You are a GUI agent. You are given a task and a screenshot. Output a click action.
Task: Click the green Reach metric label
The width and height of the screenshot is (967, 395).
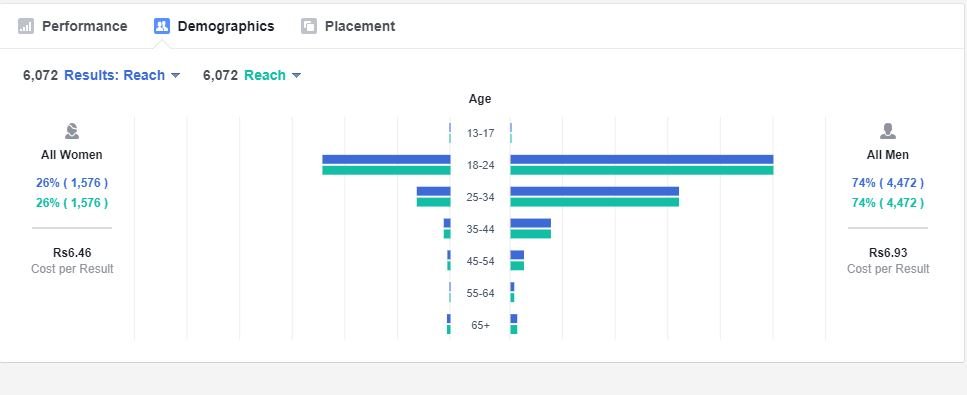[265, 75]
